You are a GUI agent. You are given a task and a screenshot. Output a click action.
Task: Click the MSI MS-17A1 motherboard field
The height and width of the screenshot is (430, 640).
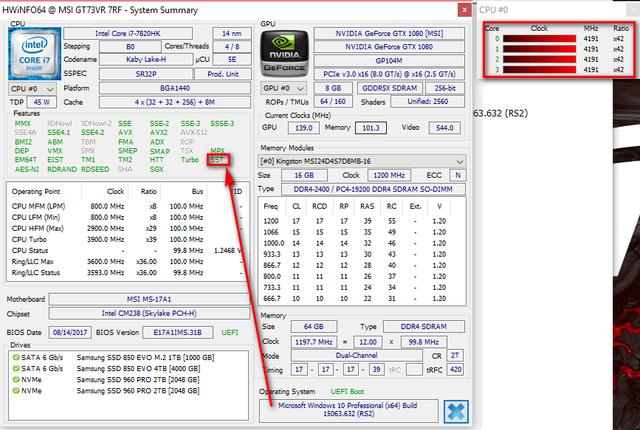coord(149,299)
